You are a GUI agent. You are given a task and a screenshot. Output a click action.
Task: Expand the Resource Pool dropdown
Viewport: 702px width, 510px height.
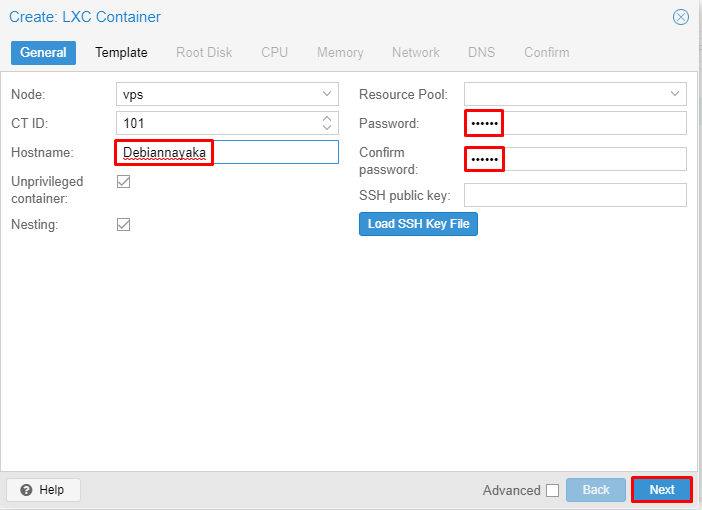pos(675,94)
